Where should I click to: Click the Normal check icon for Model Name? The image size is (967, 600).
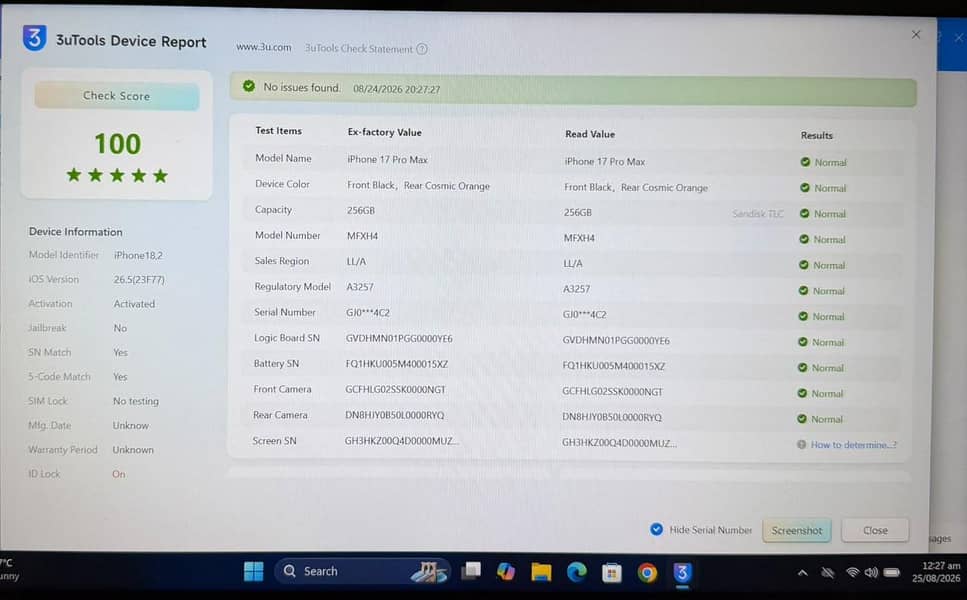point(805,162)
